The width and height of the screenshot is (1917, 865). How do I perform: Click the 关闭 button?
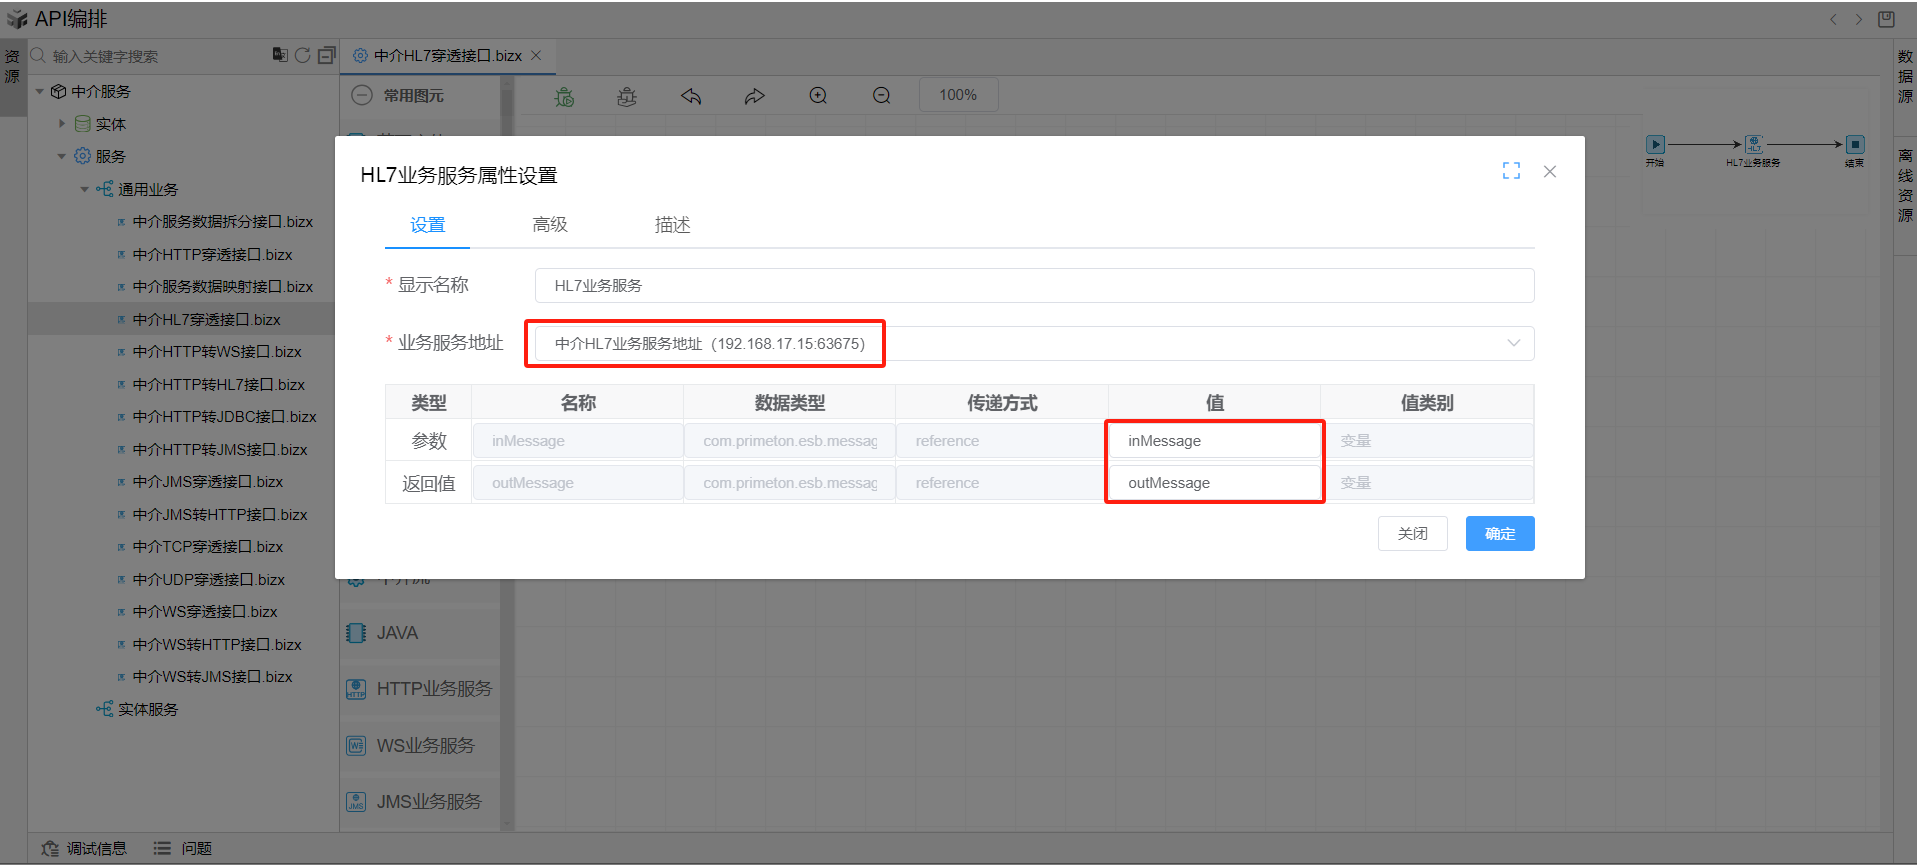1412,534
